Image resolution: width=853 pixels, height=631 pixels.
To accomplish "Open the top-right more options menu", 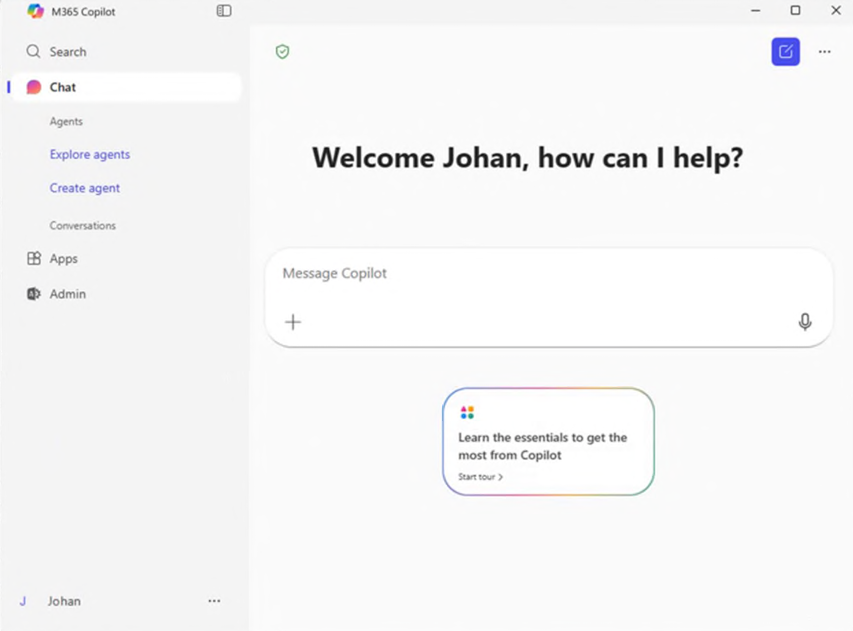I will coord(825,52).
